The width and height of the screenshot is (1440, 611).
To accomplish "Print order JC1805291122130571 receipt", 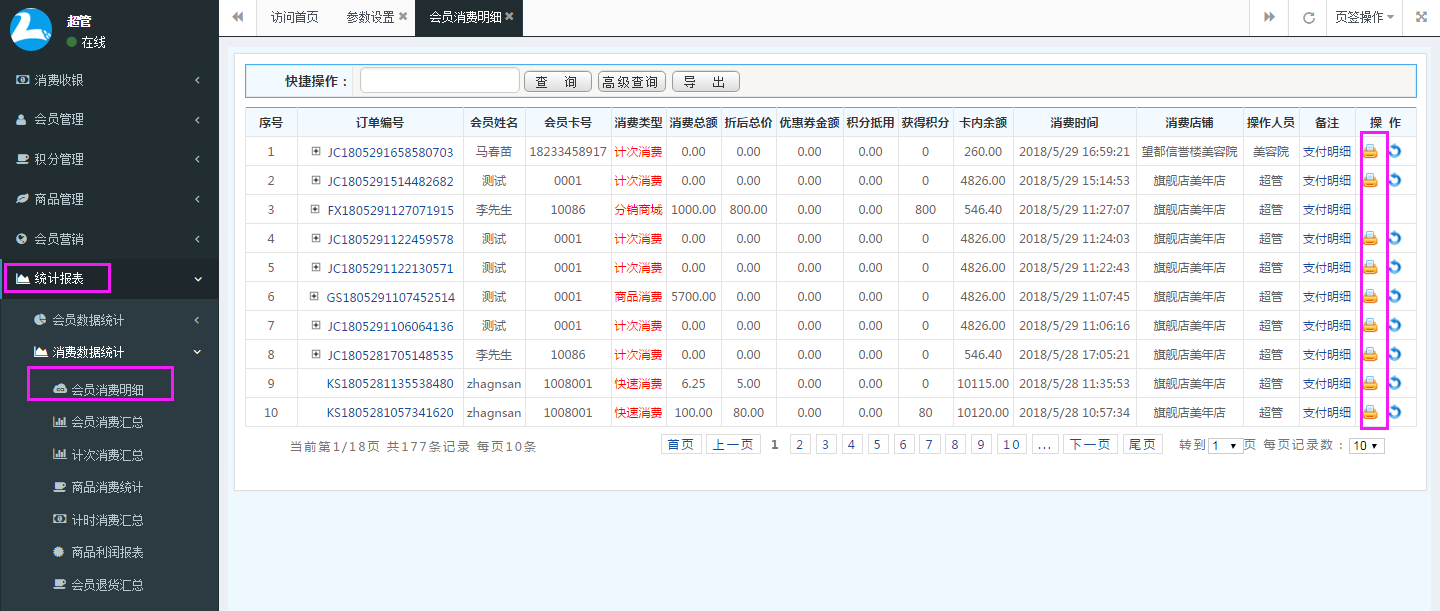I will pos(1371,268).
